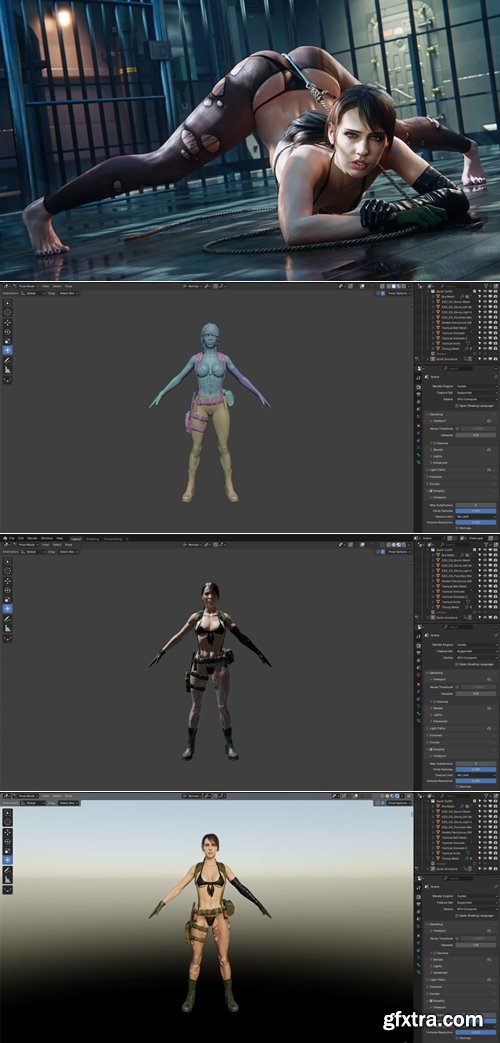Select the Rotate tool in blue-model Blender window

point(8,331)
